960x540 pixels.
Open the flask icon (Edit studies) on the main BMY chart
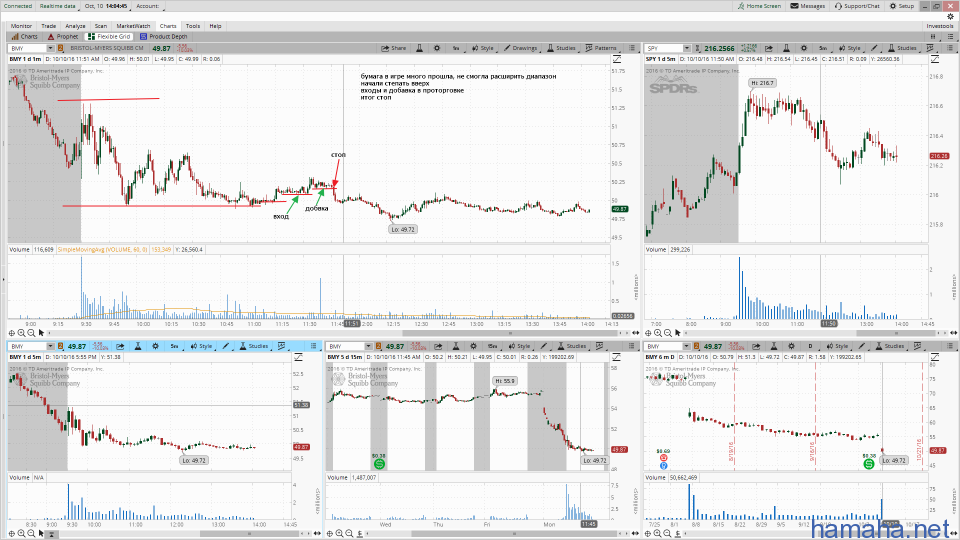[x=419, y=48]
